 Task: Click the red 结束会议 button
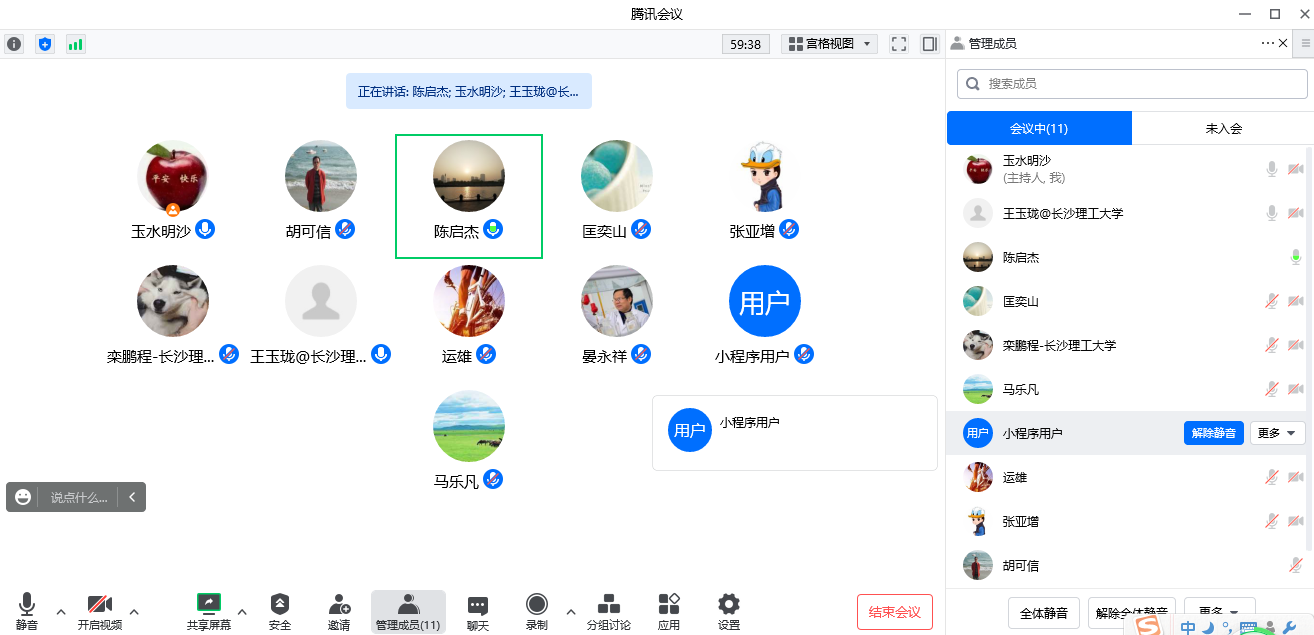point(894,612)
